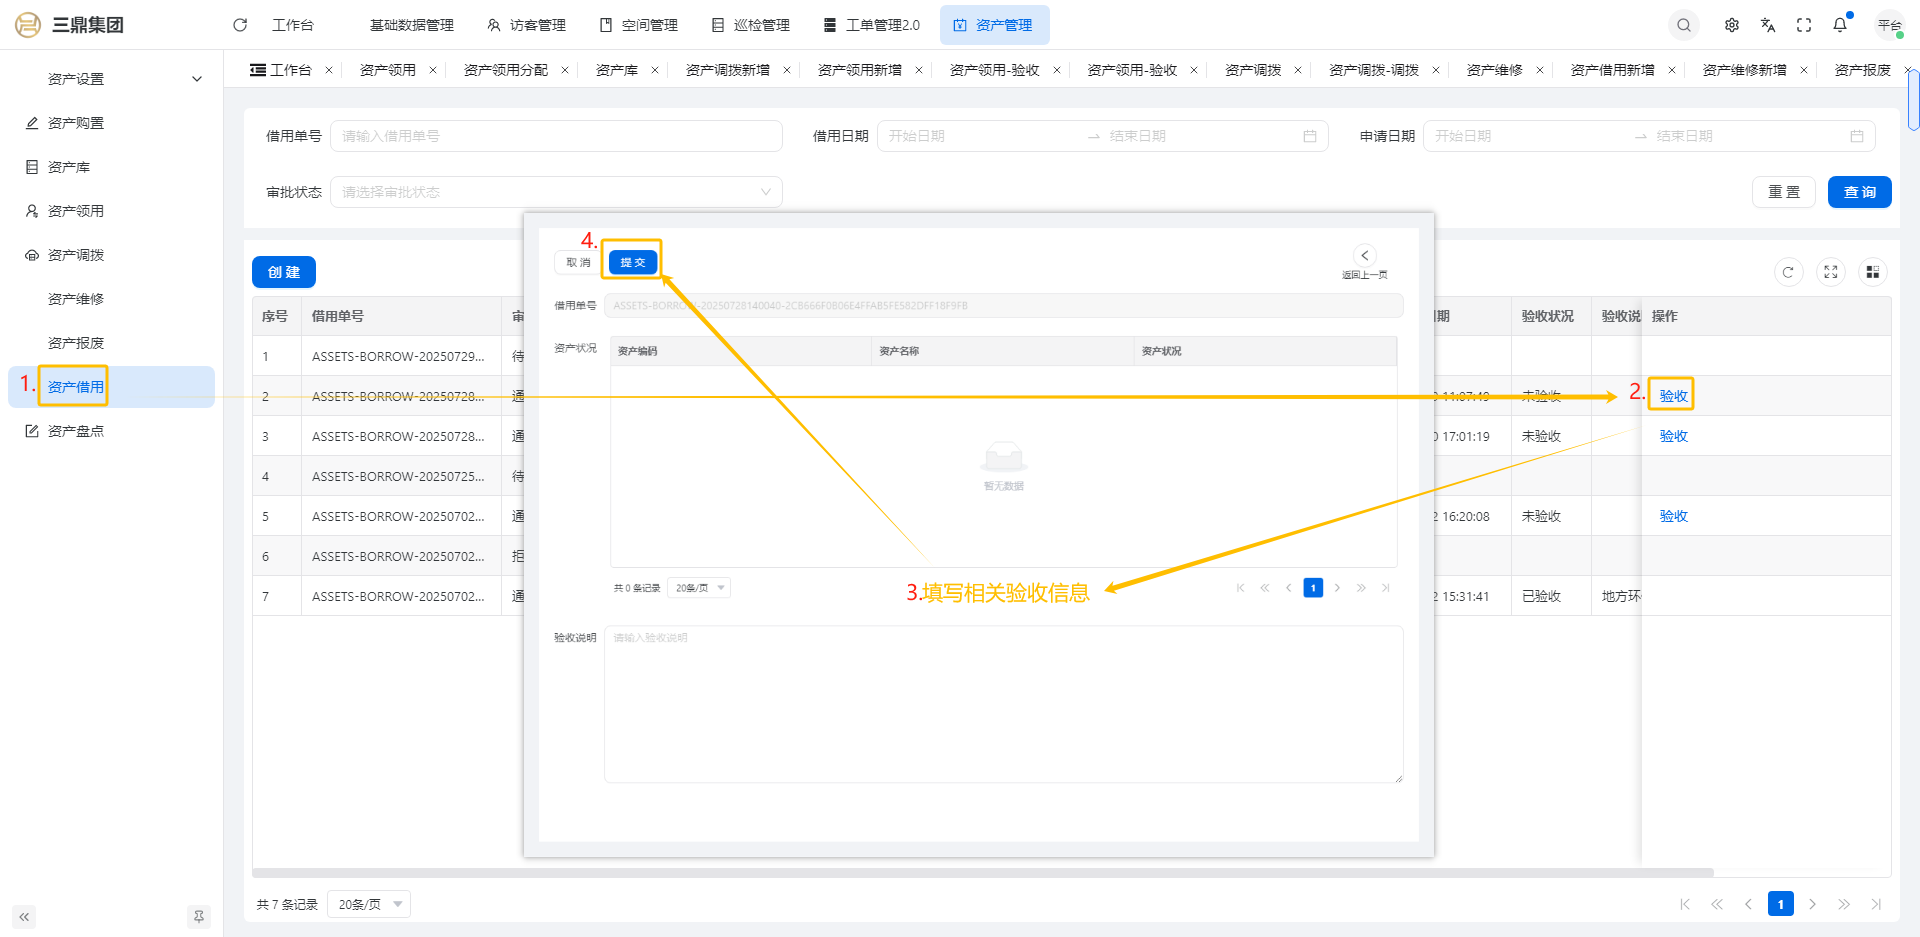The height and width of the screenshot is (937, 1920).
Task: Click the blue 提交 submit button
Action: coord(632,262)
